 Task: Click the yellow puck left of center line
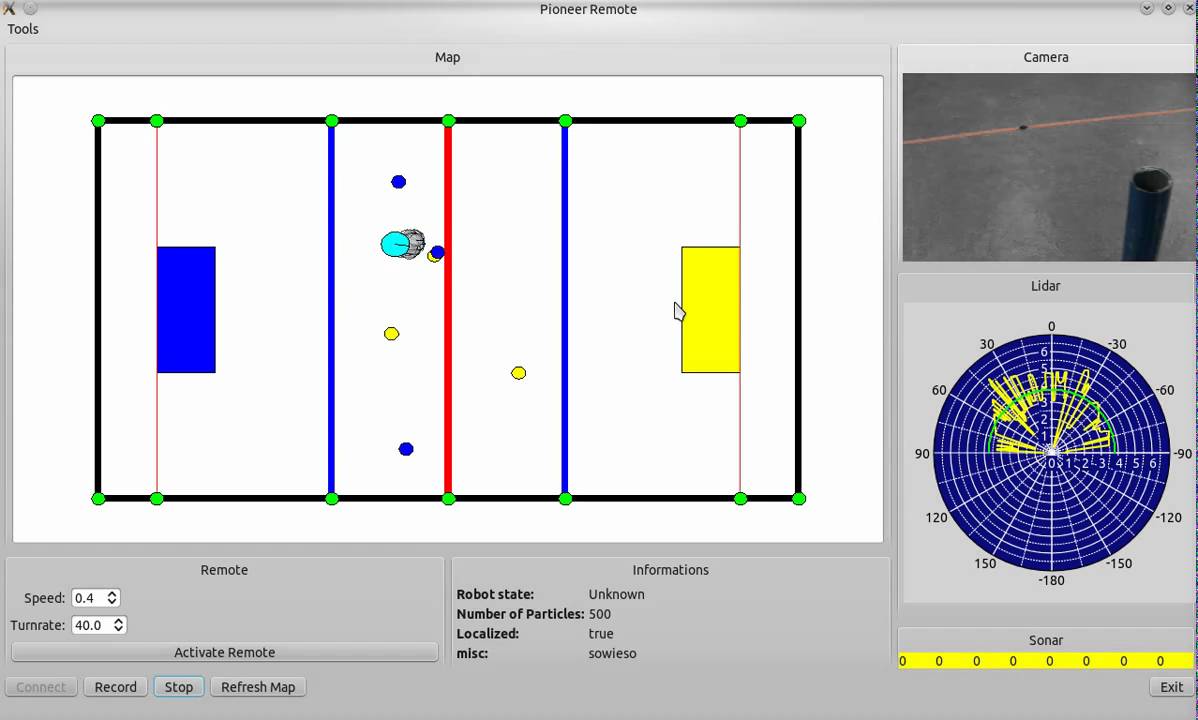point(391,334)
